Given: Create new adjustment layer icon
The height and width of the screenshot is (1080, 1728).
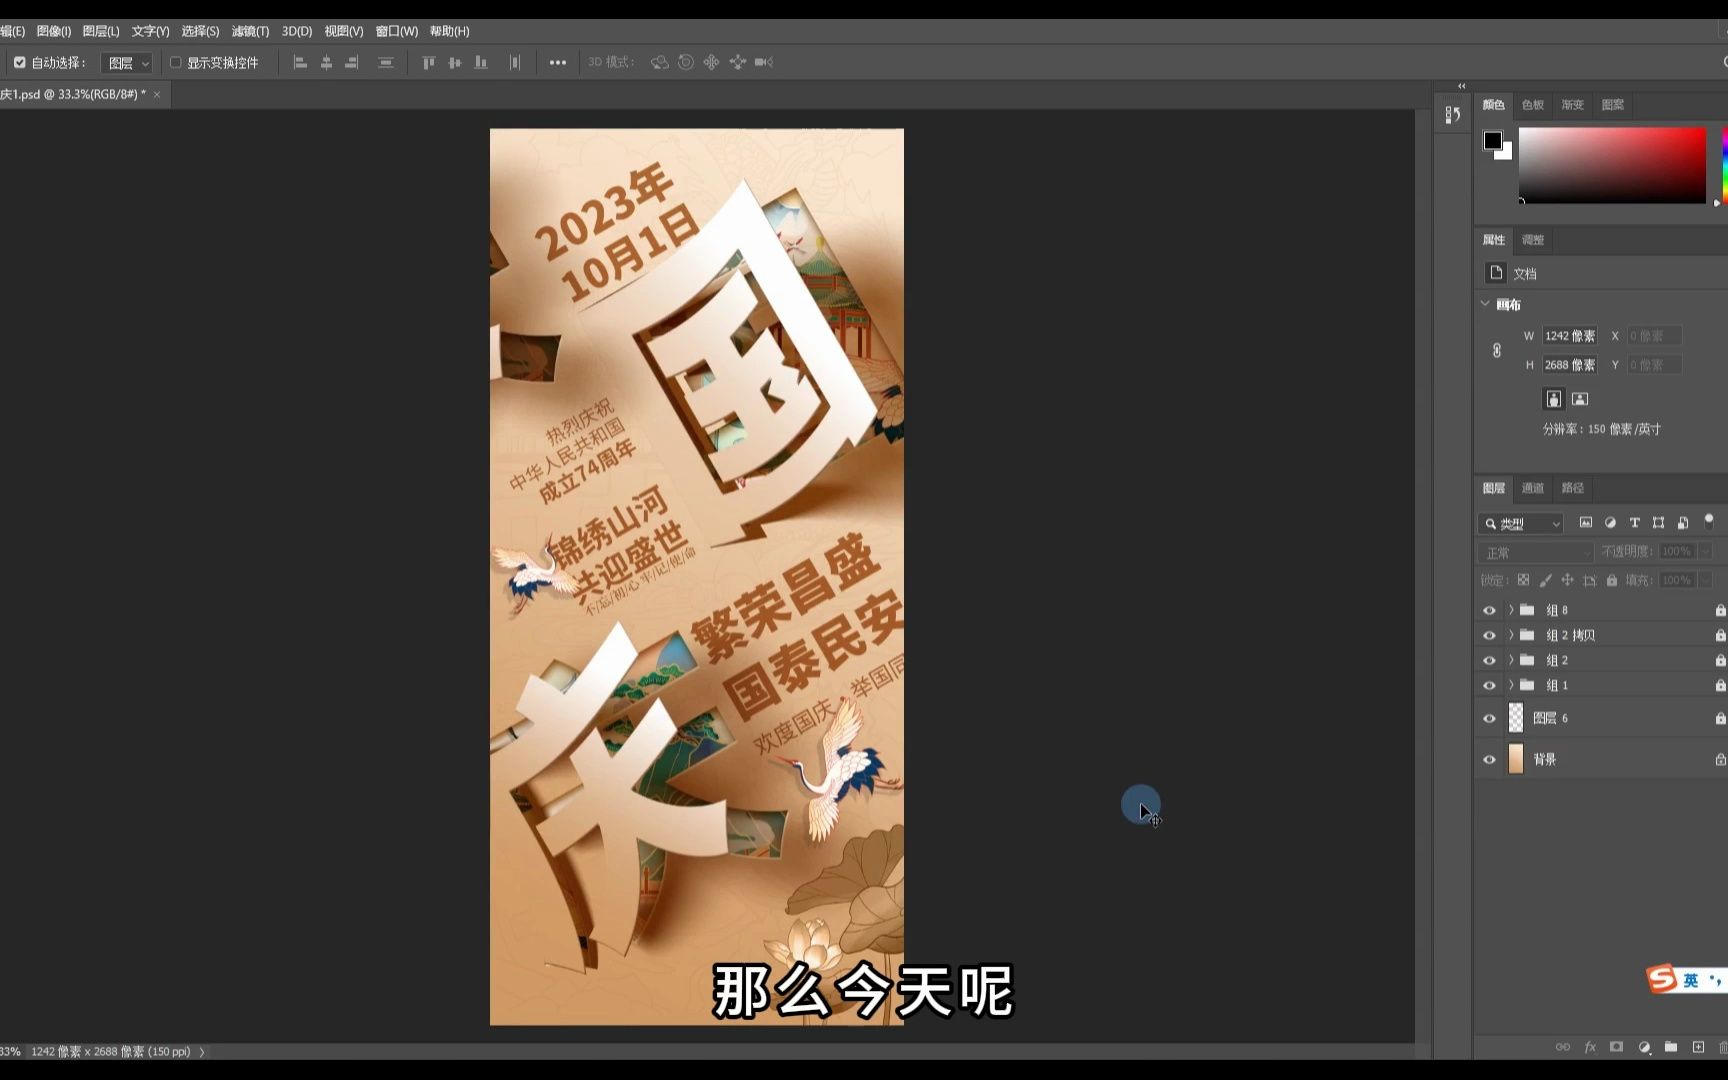Looking at the screenshot, I should pyautogui.click(x=1643, y=1047).
